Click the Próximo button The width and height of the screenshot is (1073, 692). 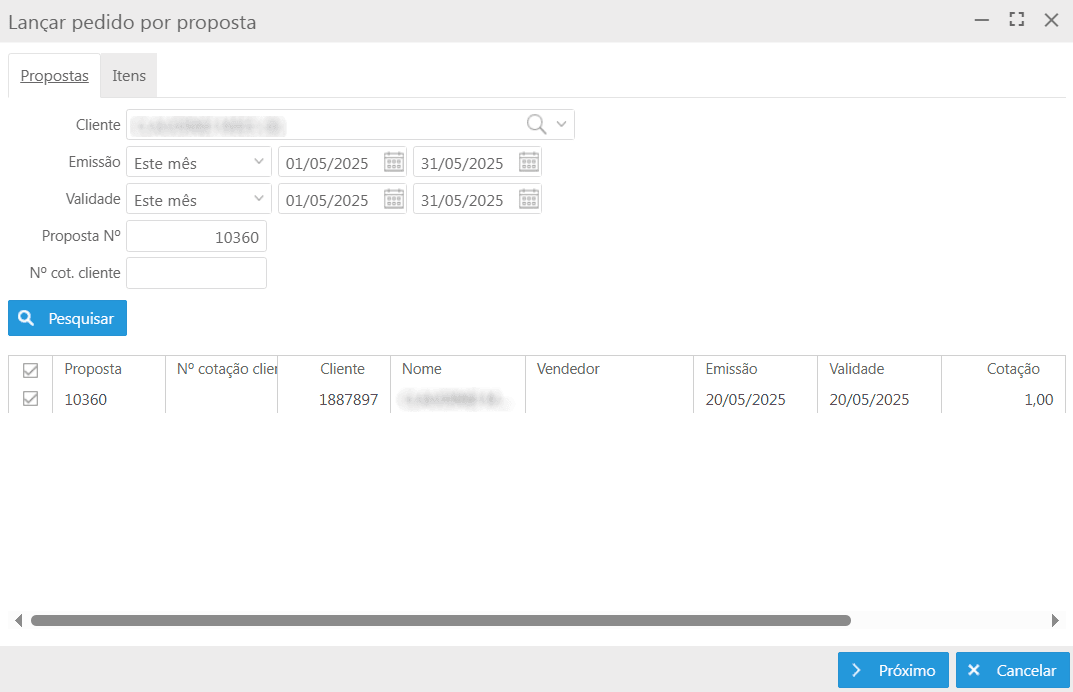pyautogui.click(x=893, y=670)
